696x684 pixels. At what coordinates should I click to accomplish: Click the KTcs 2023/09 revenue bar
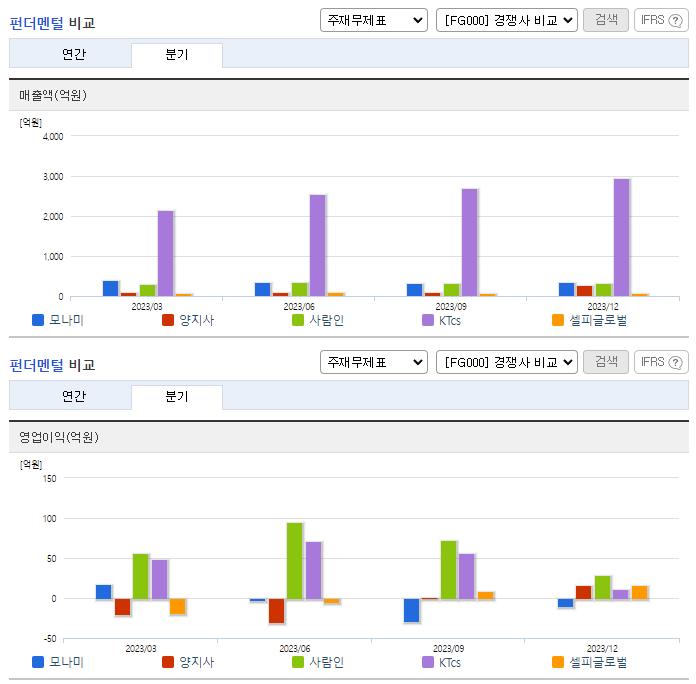[x=470, y=242]
